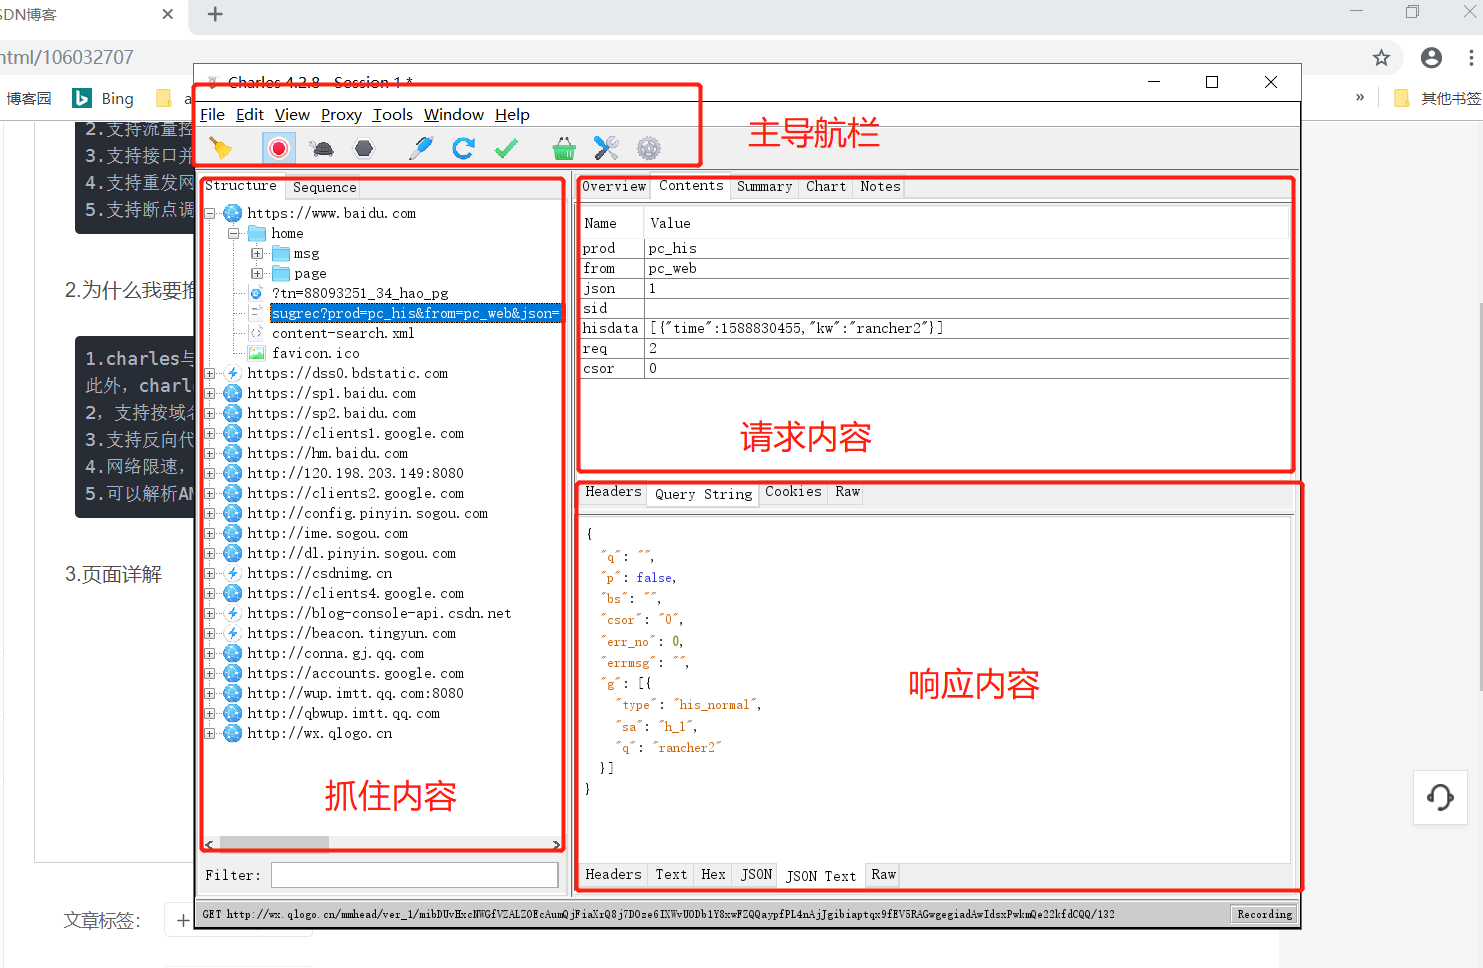Open tools with the wrench and screwdriver icon

(605, 147)
